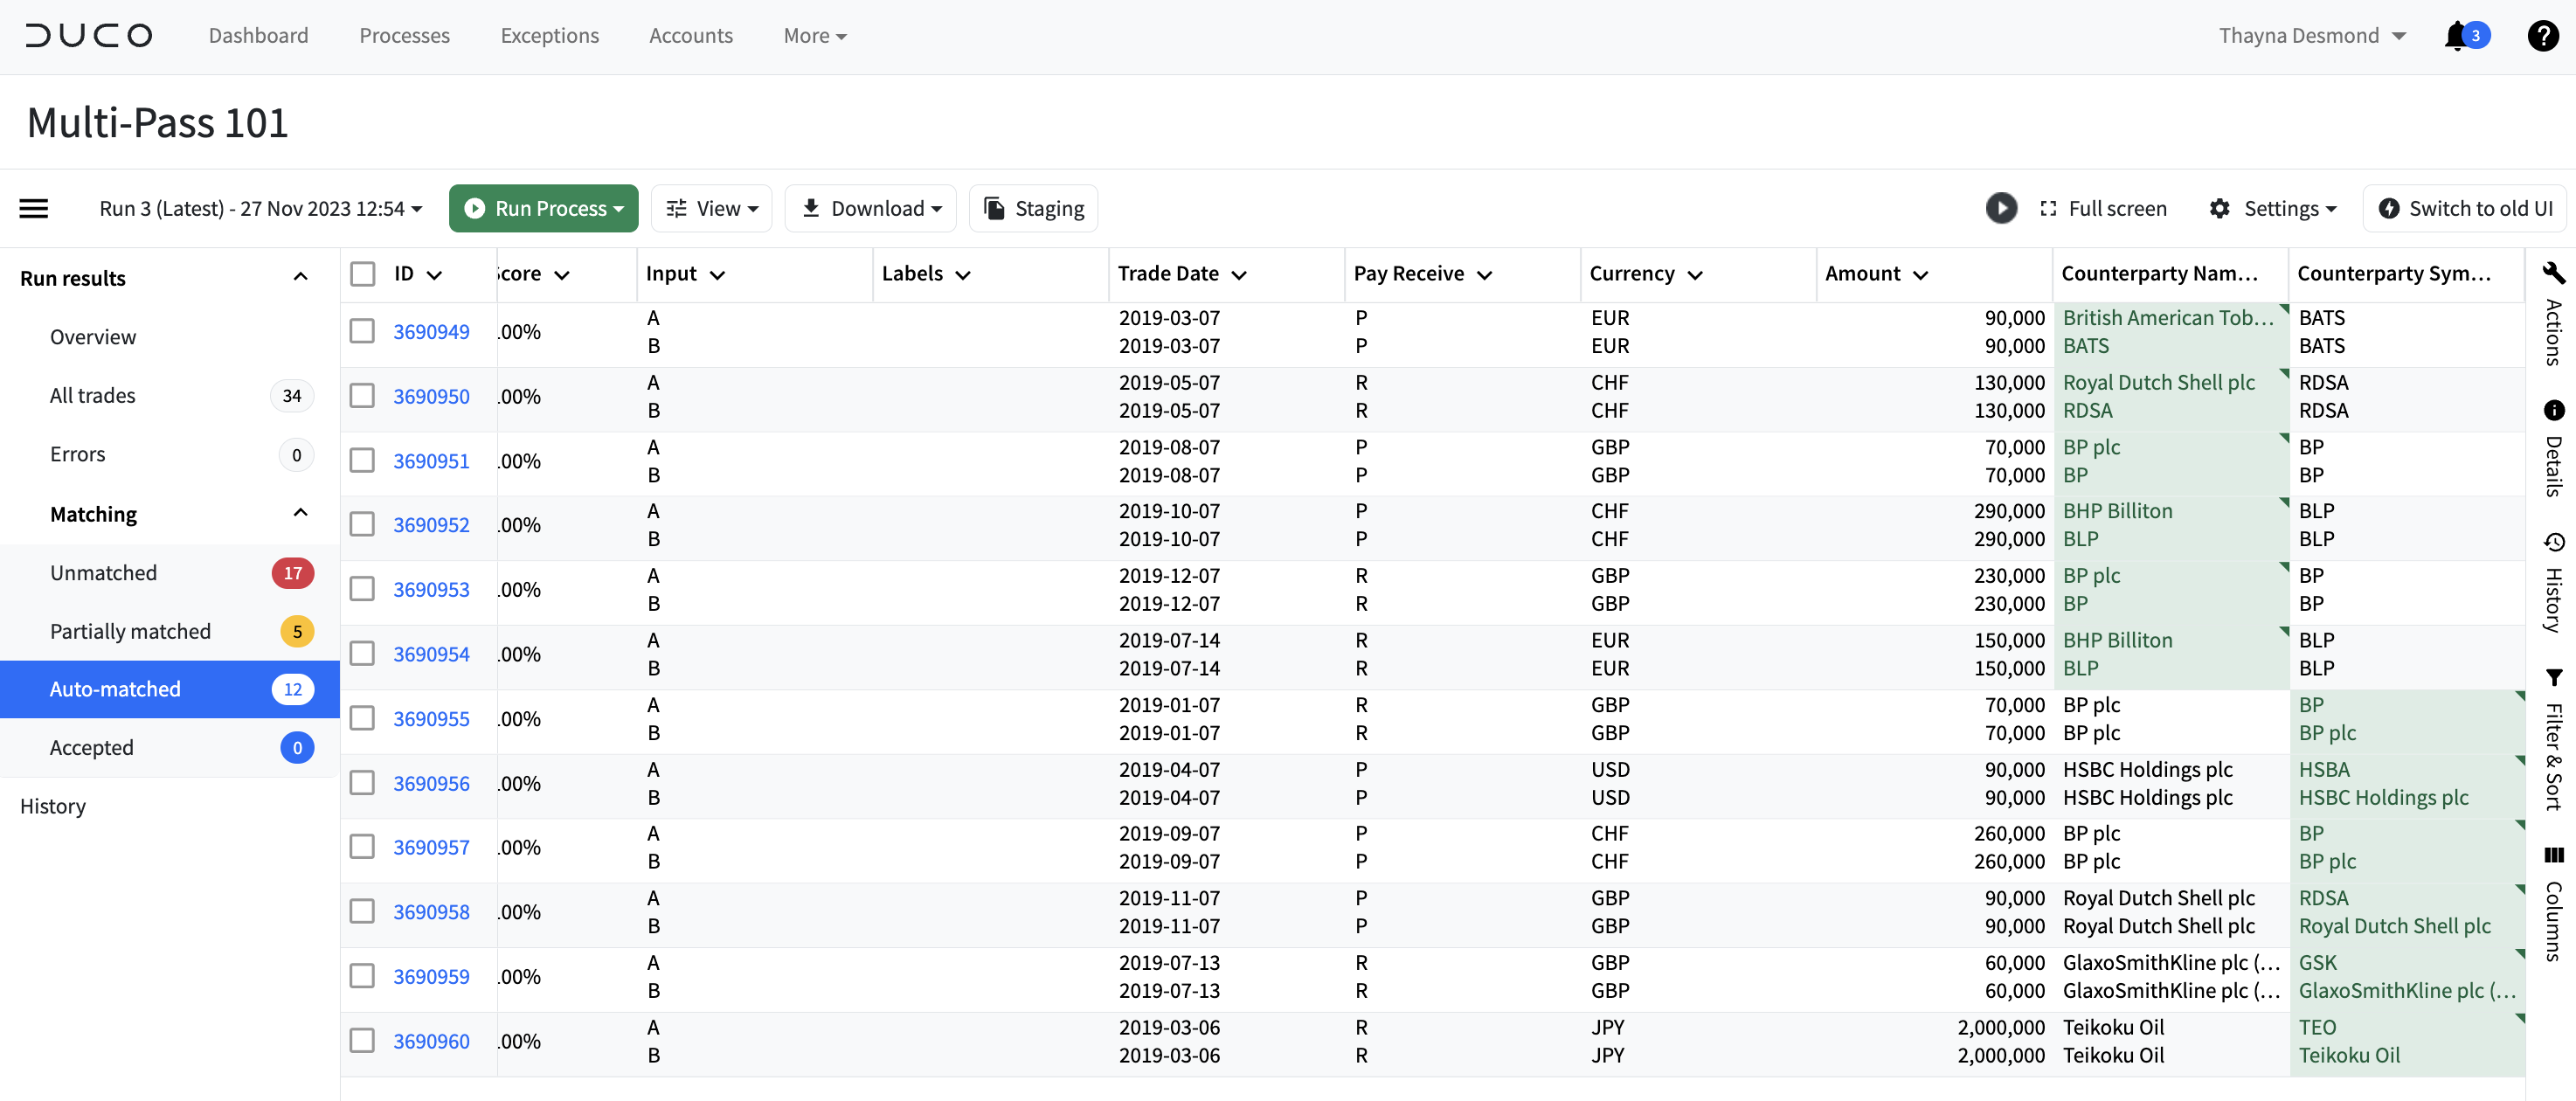This screenshot has height=1101, width=2576.
Task: Open the Filter & Sort panel
Action: (x=2554, y=739)
